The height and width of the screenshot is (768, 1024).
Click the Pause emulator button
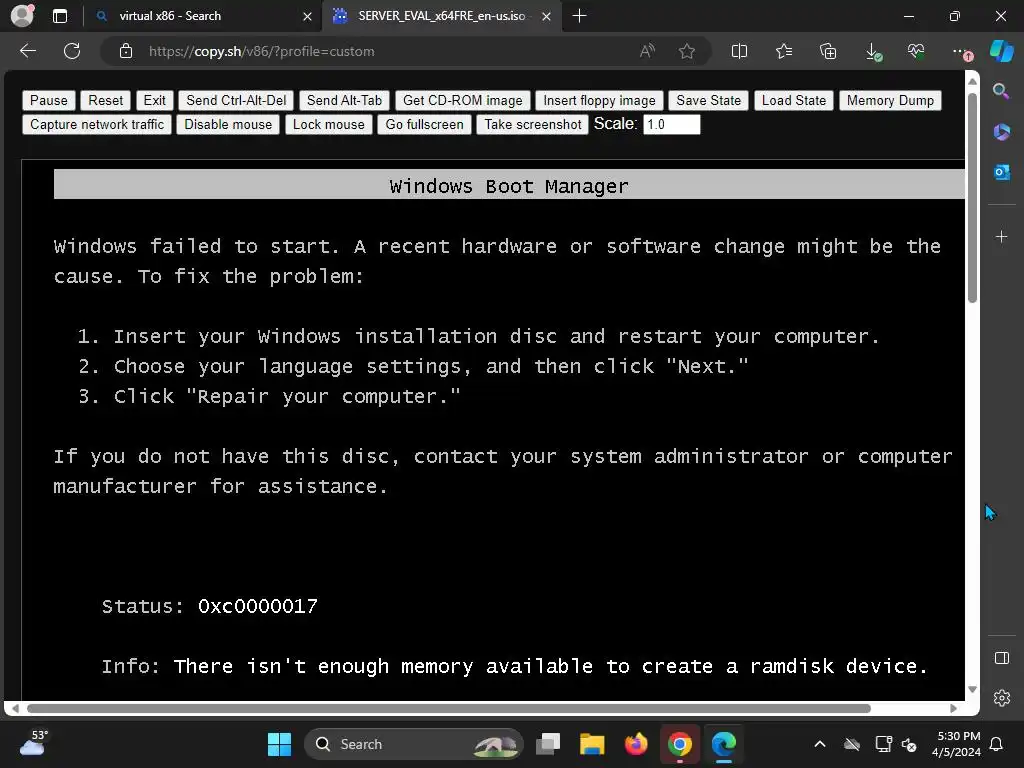48,100
